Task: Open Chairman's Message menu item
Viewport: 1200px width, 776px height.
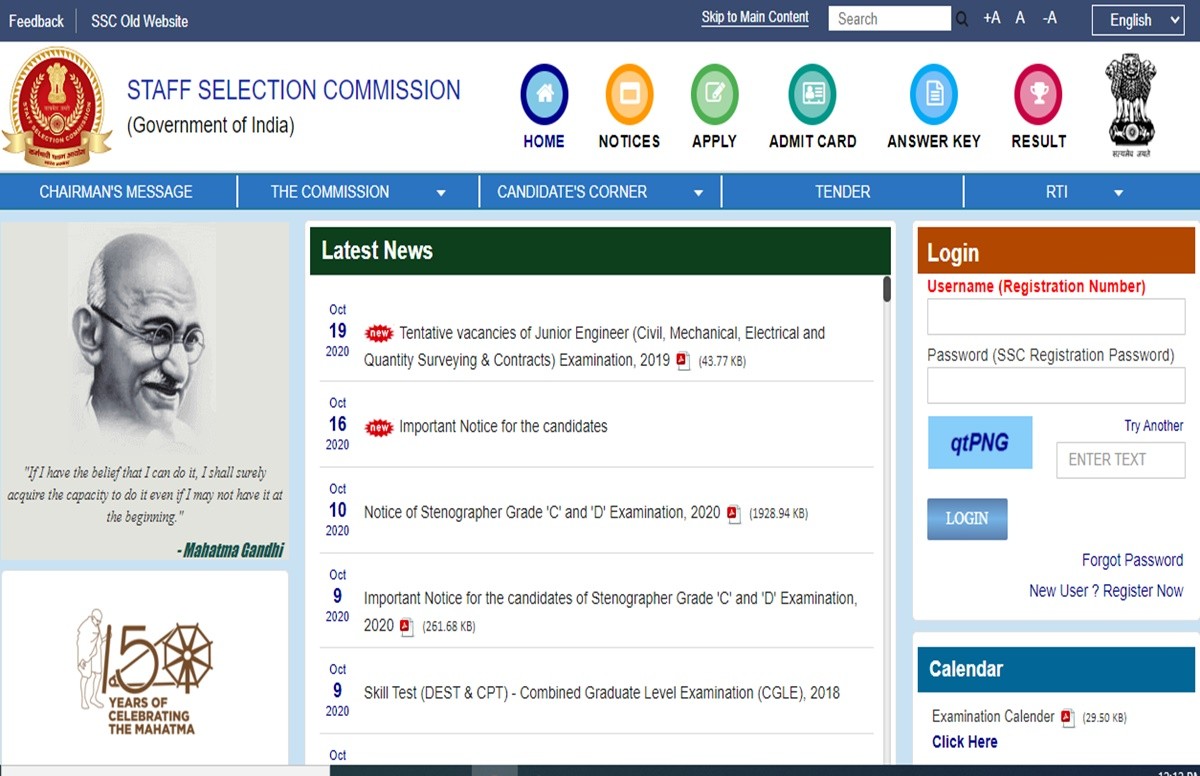Action: tap(116, 192)
